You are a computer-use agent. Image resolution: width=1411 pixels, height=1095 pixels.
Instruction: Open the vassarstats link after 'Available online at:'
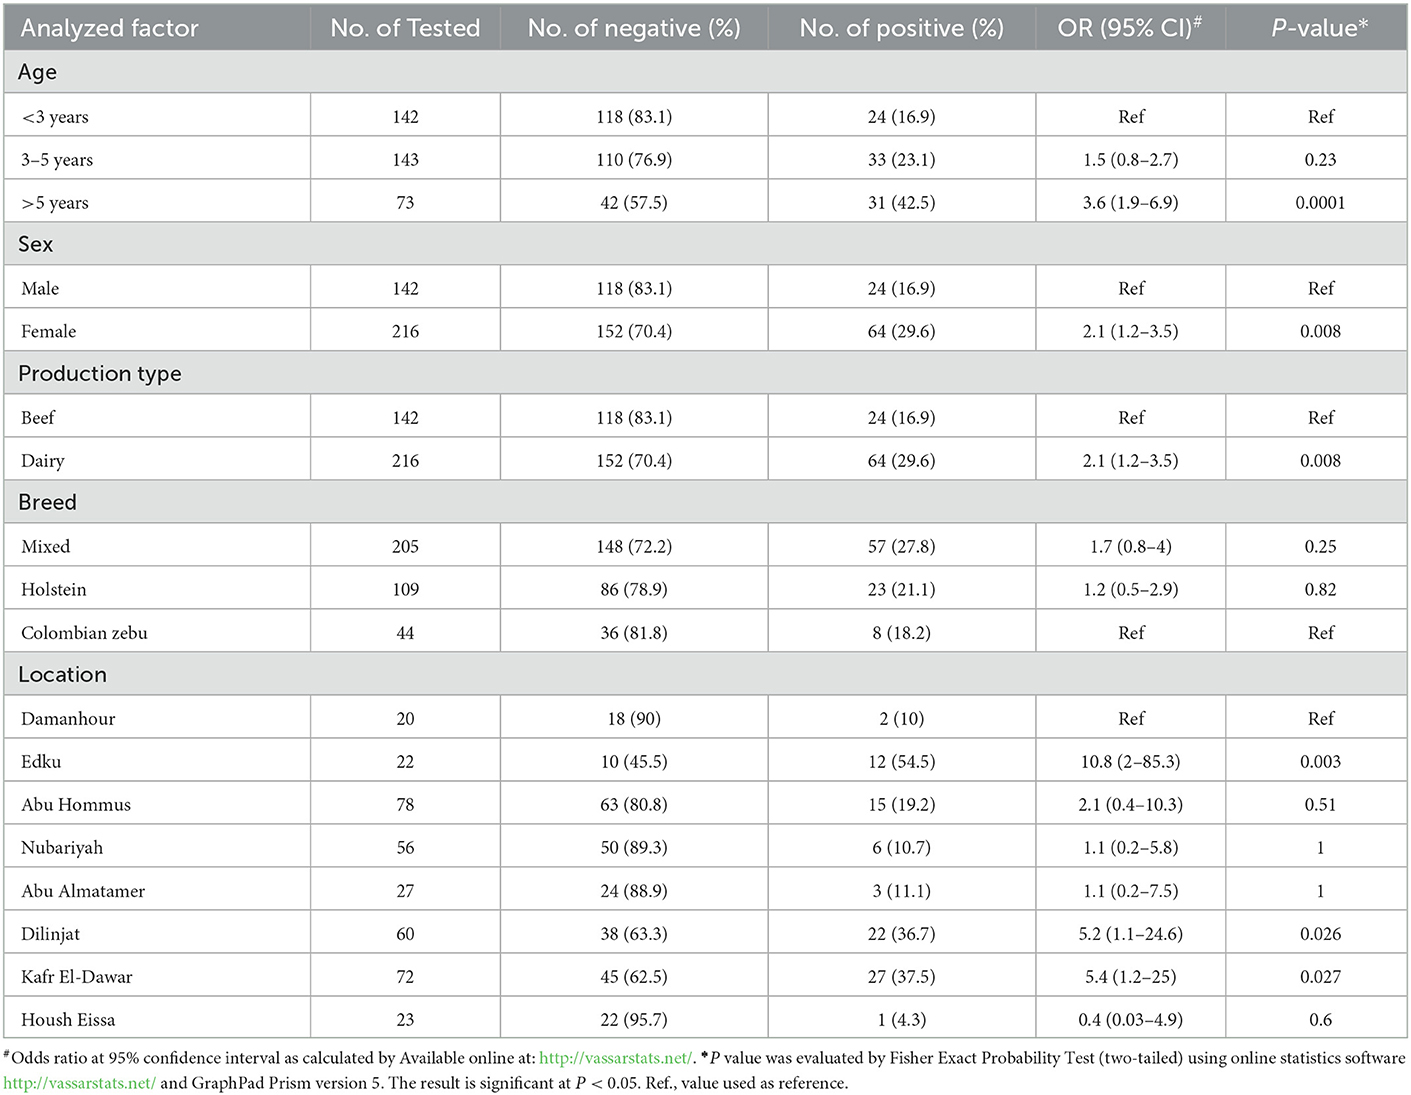[x=615, y=1058]
